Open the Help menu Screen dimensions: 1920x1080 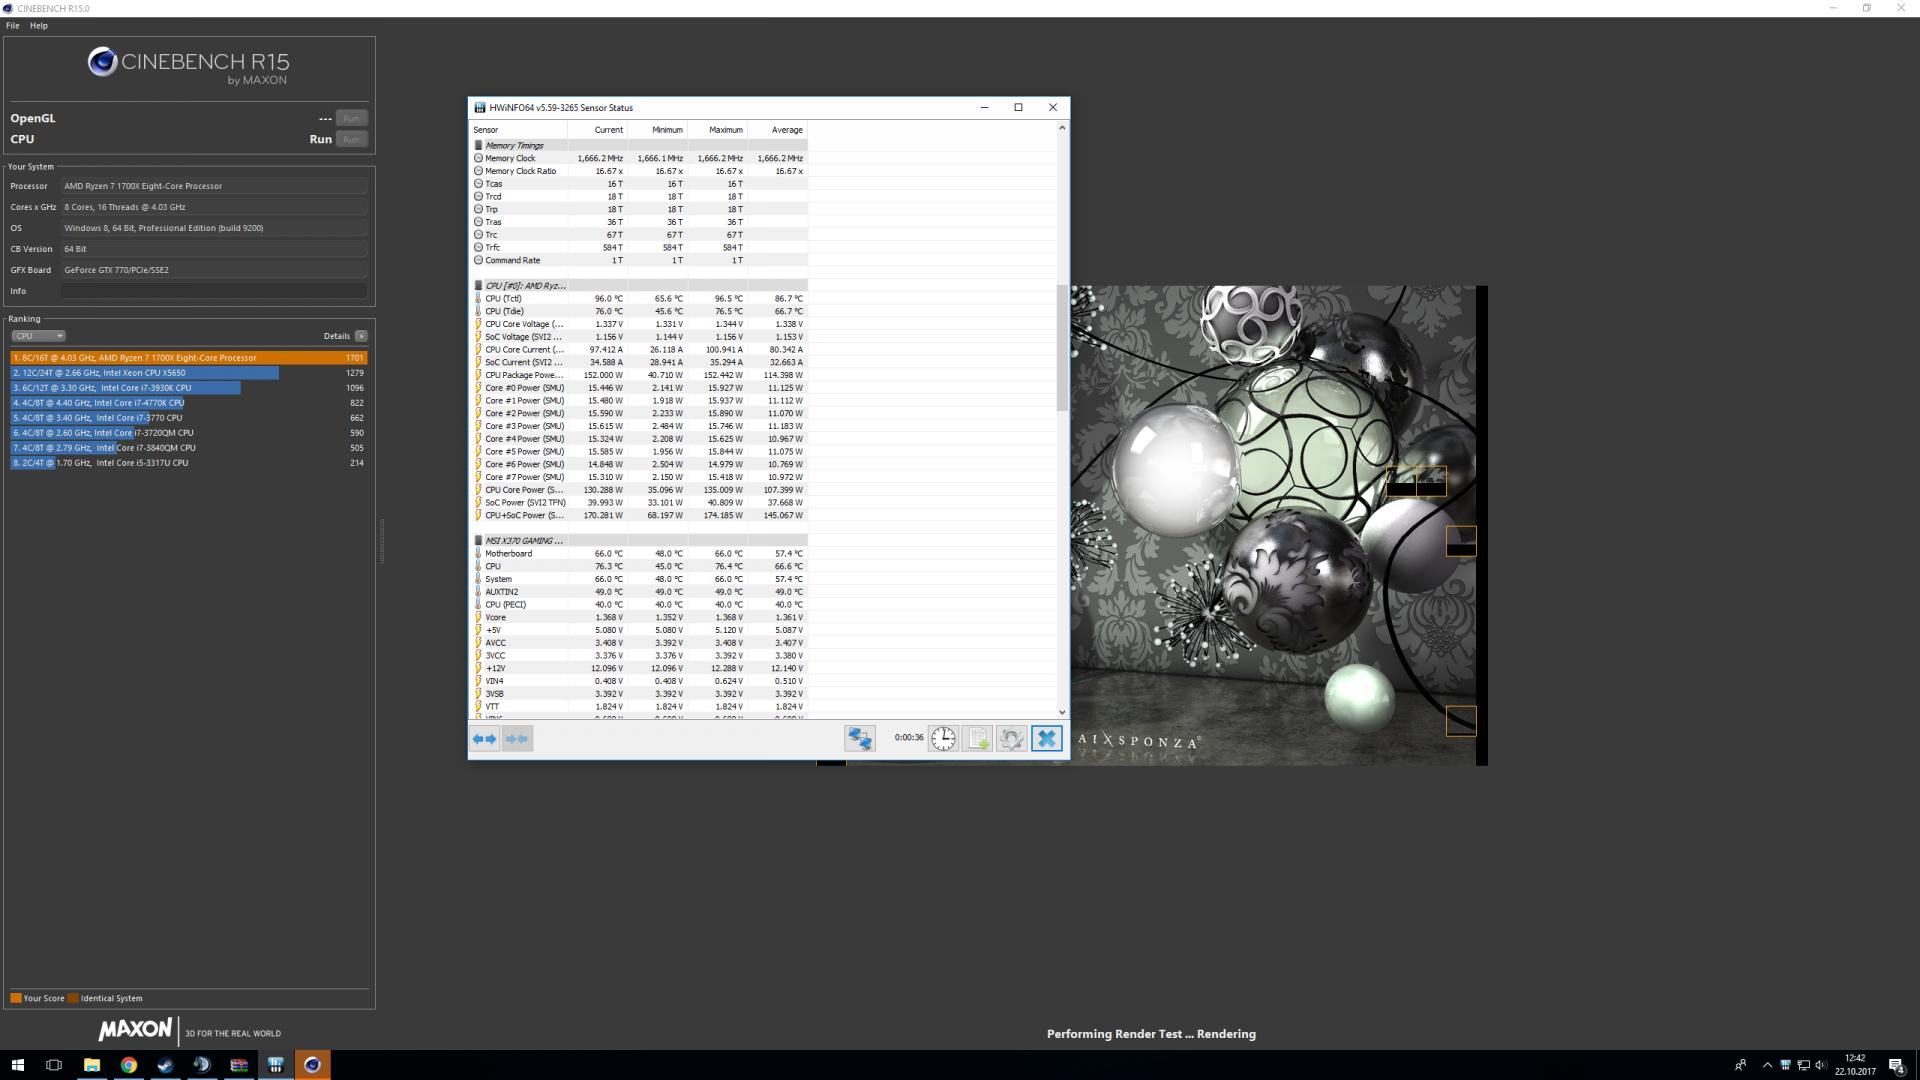[38, 26]
